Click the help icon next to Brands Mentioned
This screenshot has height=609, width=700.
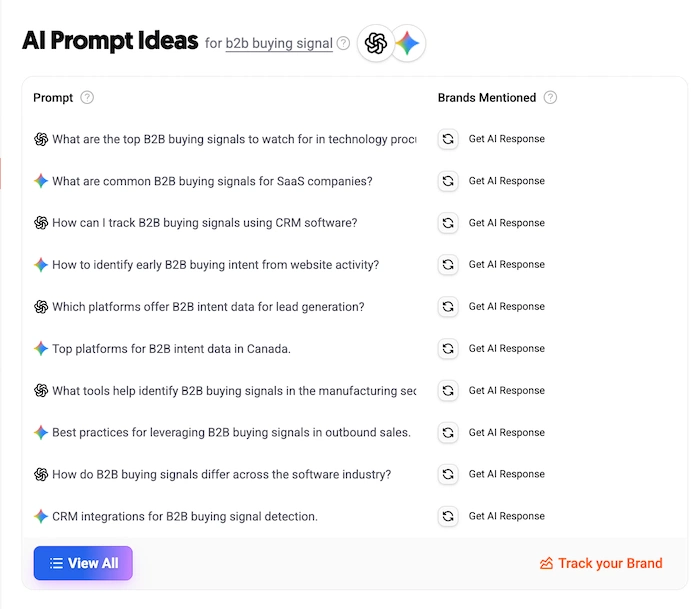click(550, 98)
